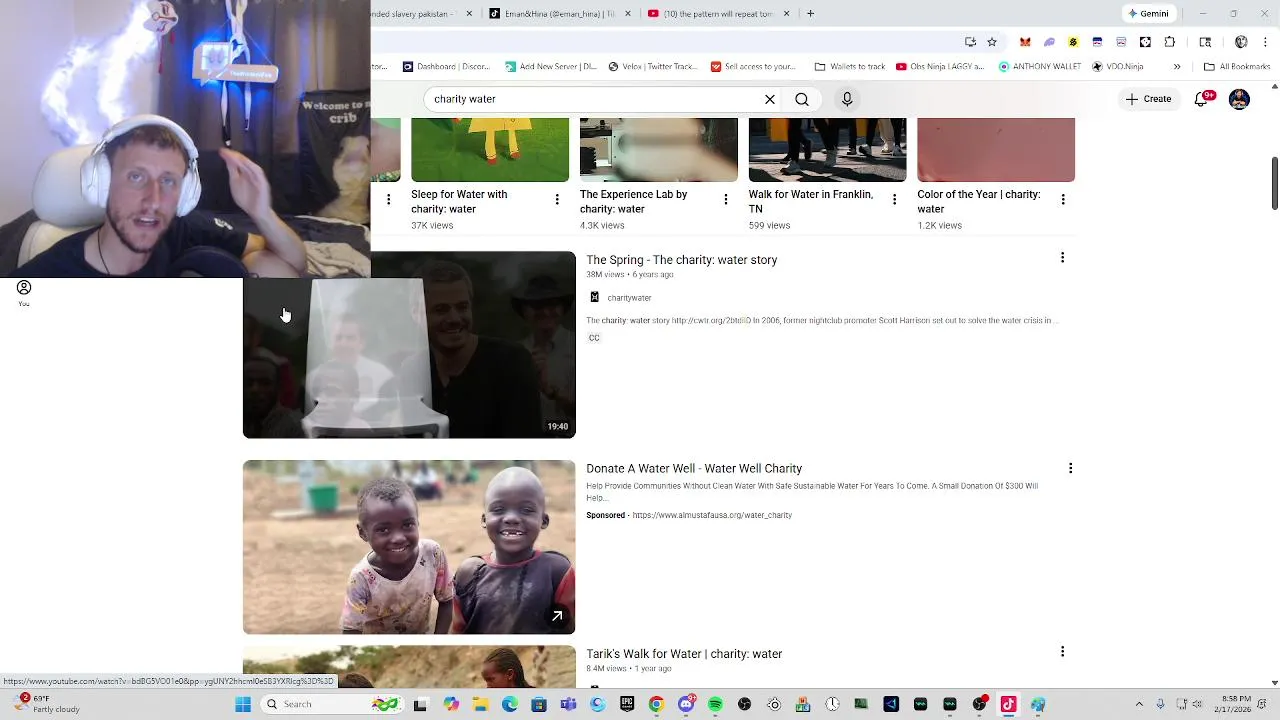Open options menu for The Experience Lab video
Screen dimensions: 1280x720
[x=726, y=200]
